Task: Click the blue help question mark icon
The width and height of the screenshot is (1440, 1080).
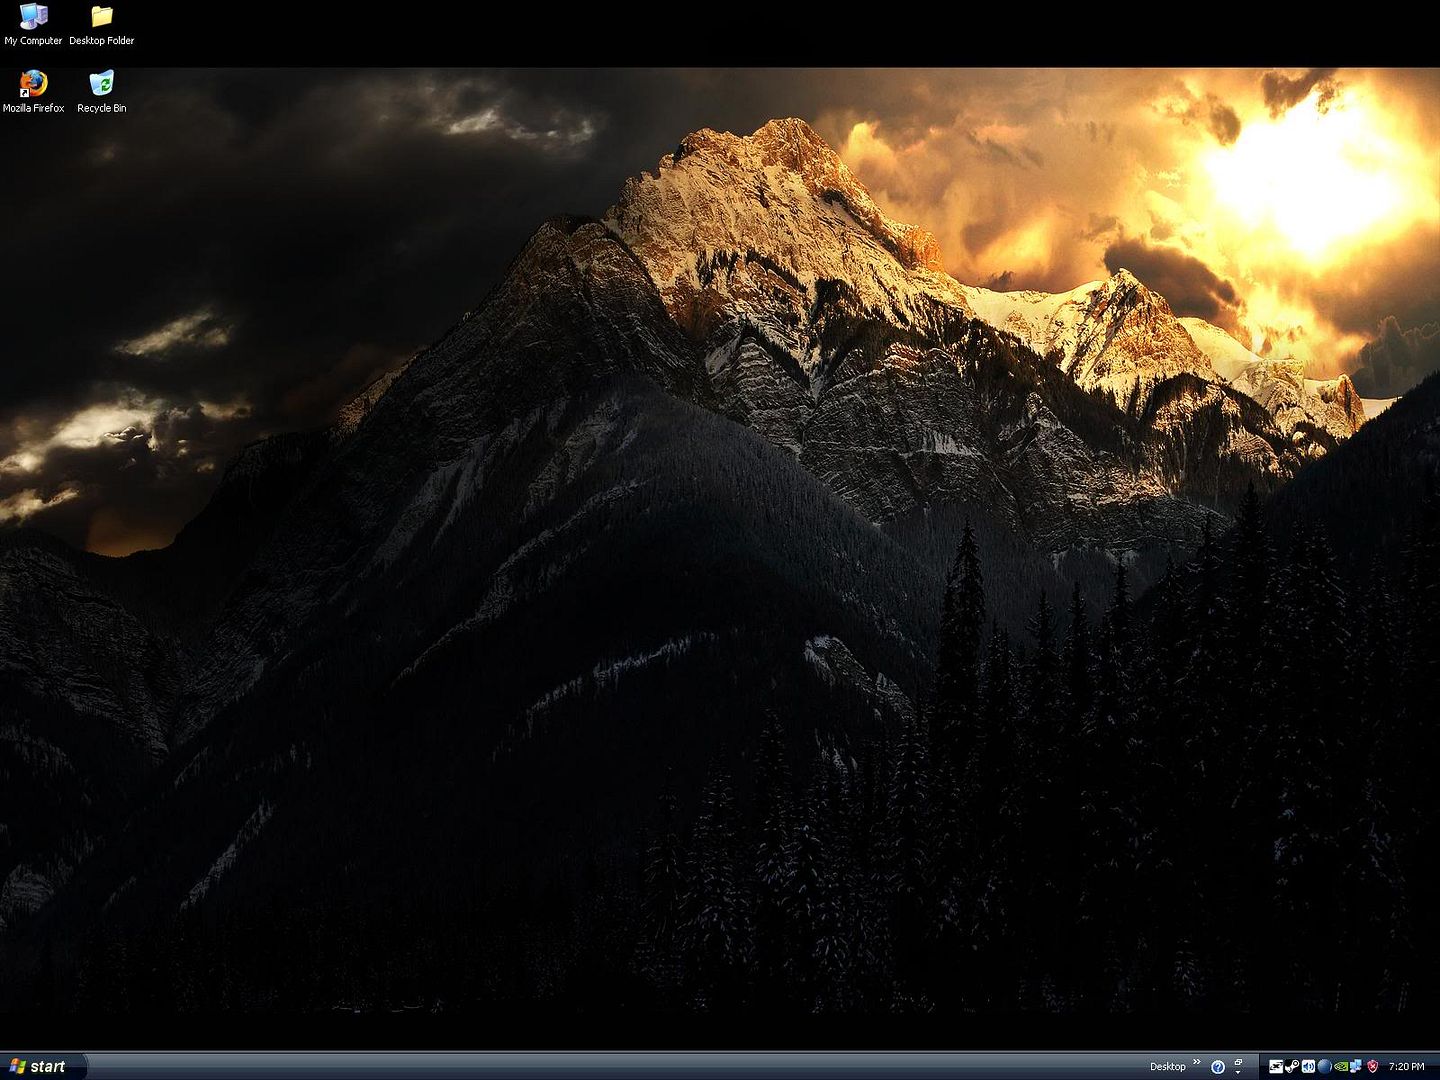Action: (1217, 1067)
